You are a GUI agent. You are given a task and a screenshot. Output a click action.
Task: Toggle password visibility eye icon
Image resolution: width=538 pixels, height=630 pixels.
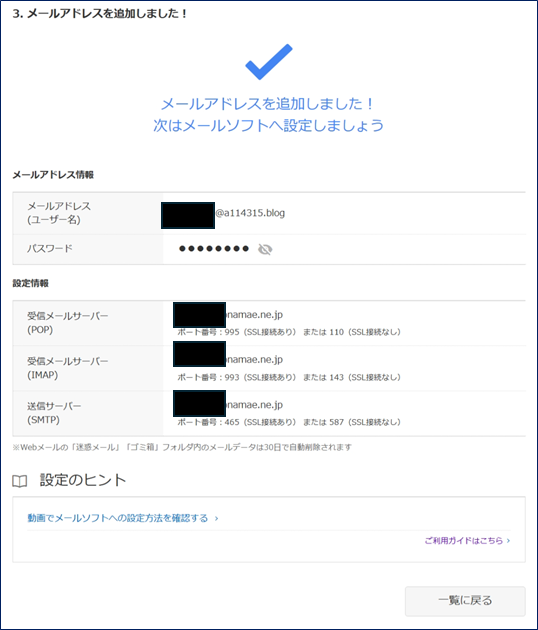pos(265,250)
